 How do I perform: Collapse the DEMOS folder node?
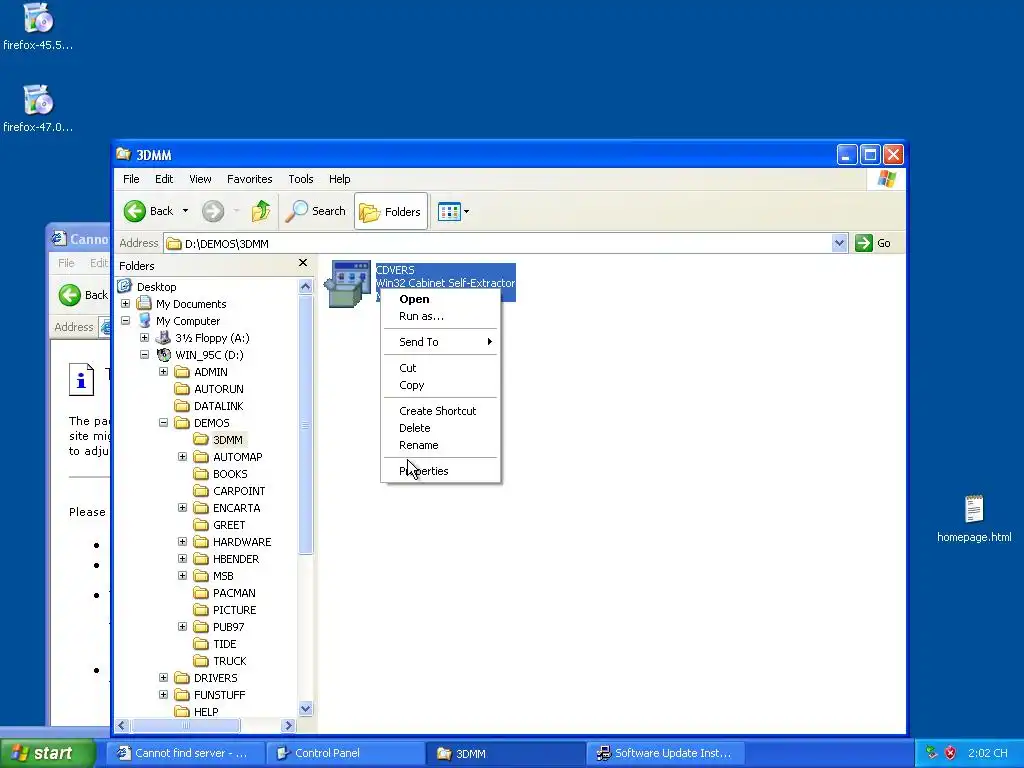[x=163, y=423]
